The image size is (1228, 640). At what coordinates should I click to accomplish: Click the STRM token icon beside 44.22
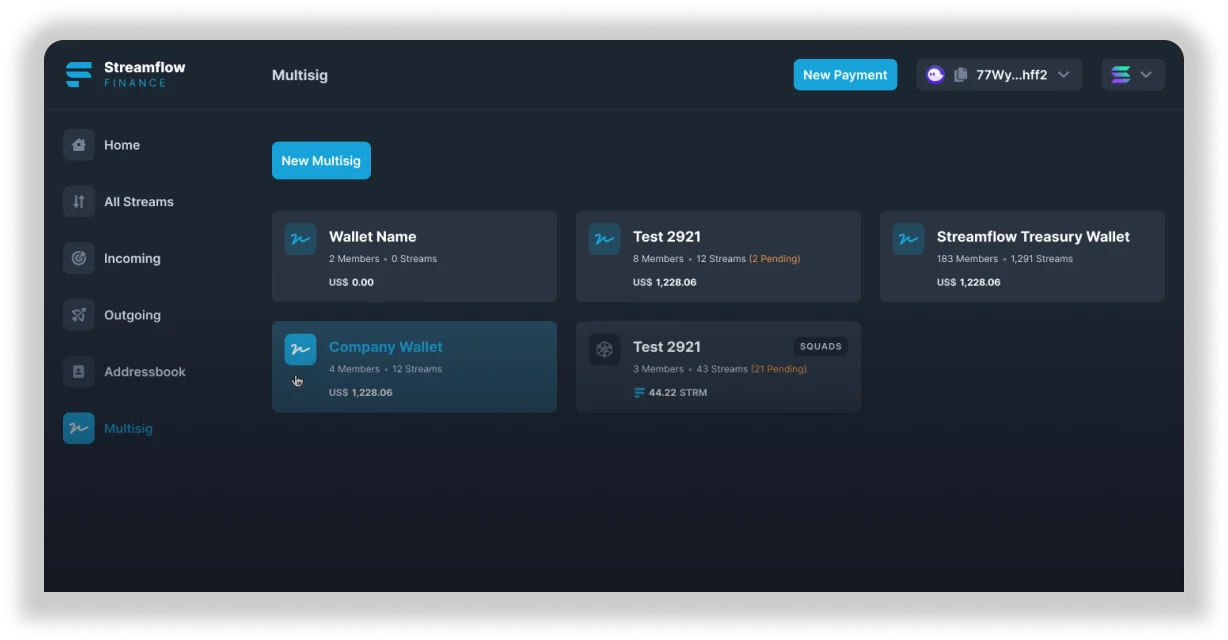tap(639, 393)
